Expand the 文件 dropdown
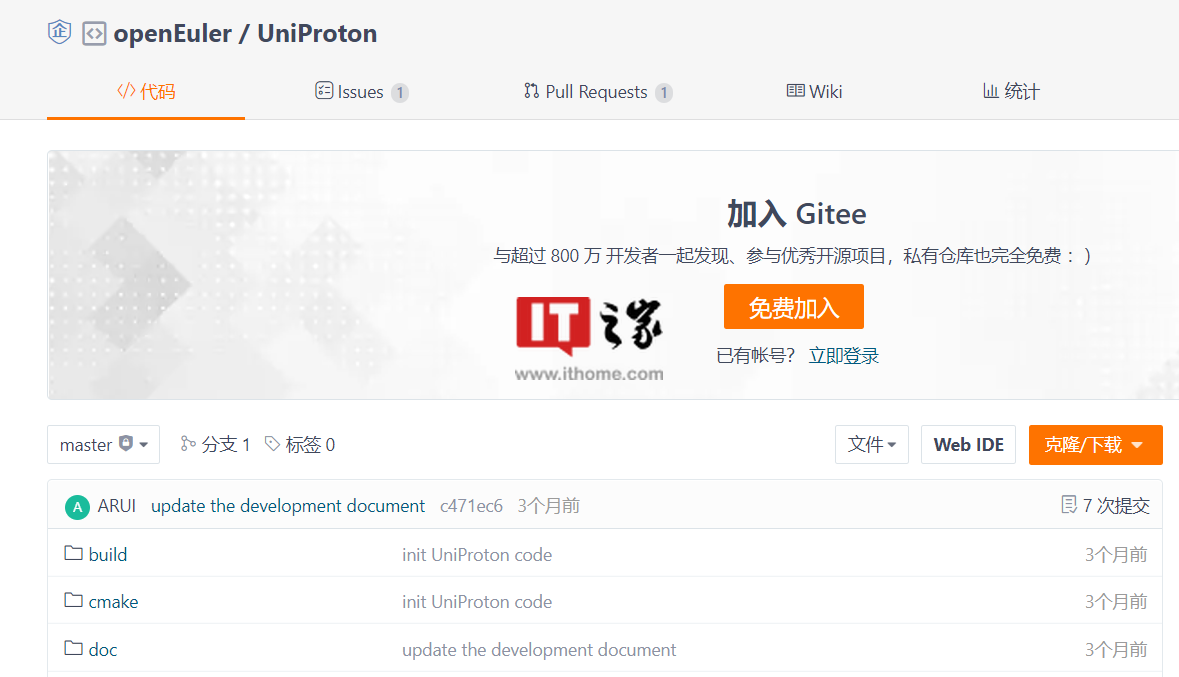The image size is (1179, 677). tap(871, 445)
